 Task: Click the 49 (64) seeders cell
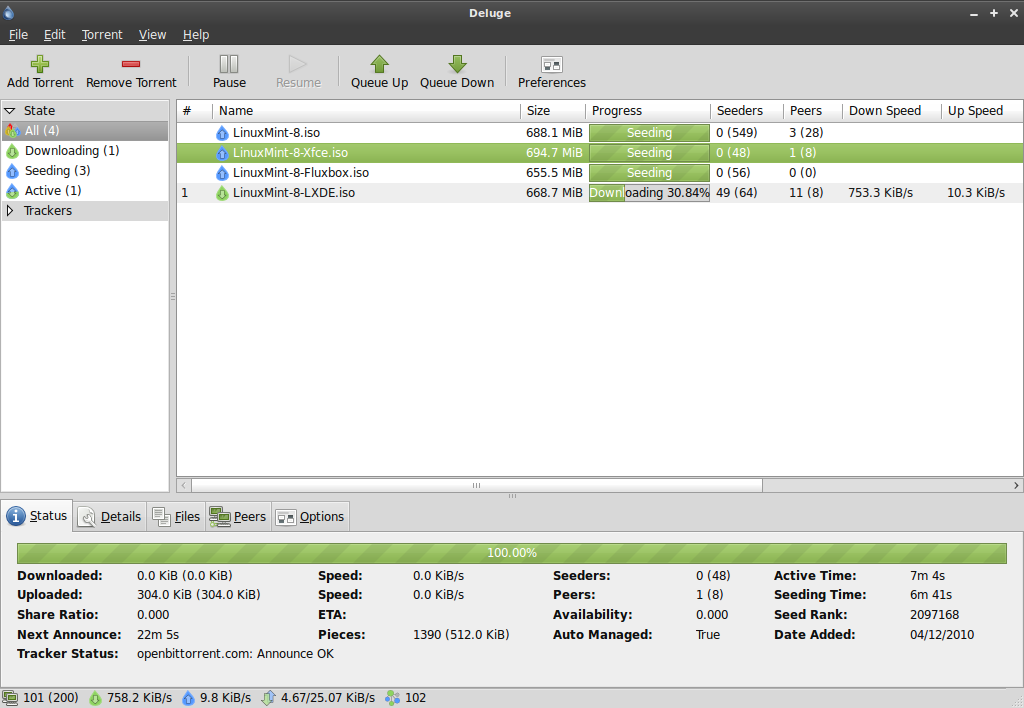pos(737,193)
